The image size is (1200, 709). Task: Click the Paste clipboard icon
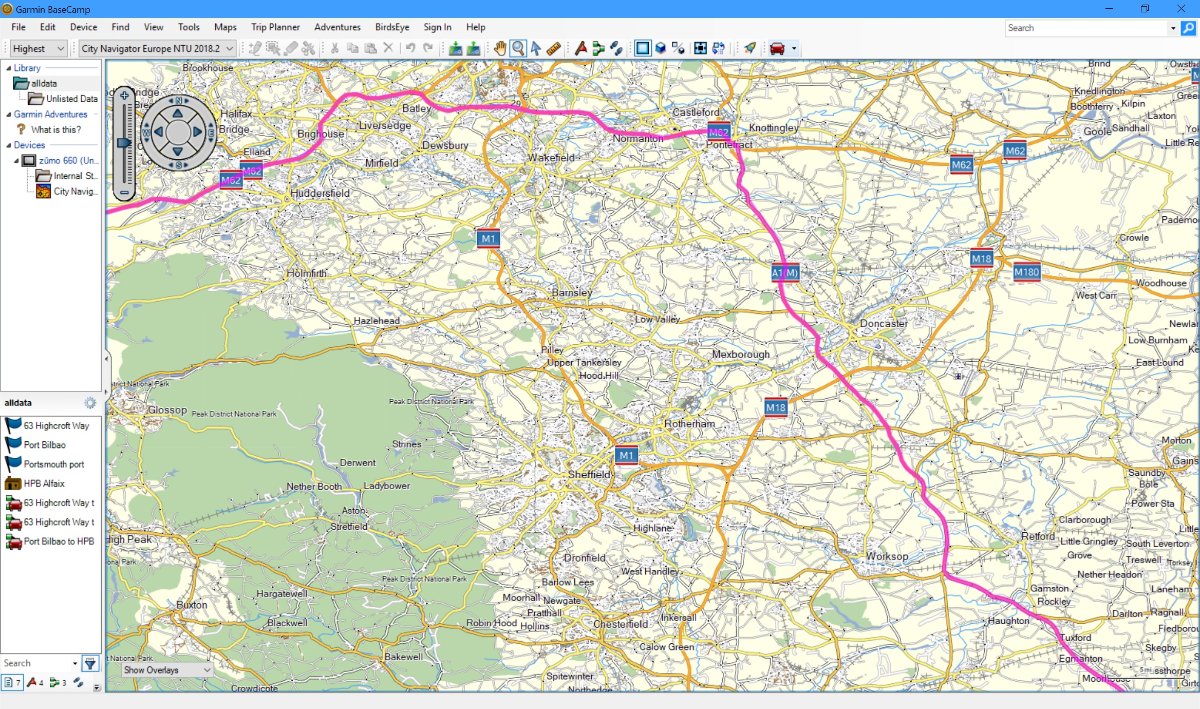[x=370, y=48]
